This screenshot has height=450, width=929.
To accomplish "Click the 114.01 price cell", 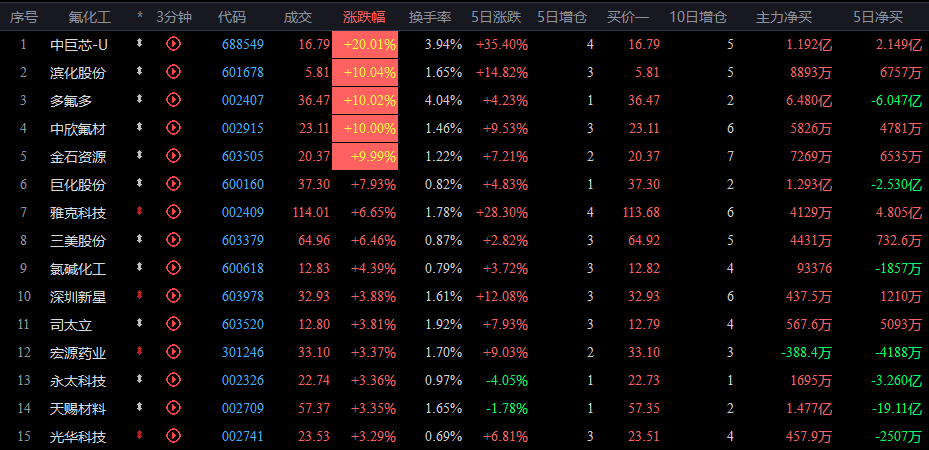I will (x=311, y=212).
